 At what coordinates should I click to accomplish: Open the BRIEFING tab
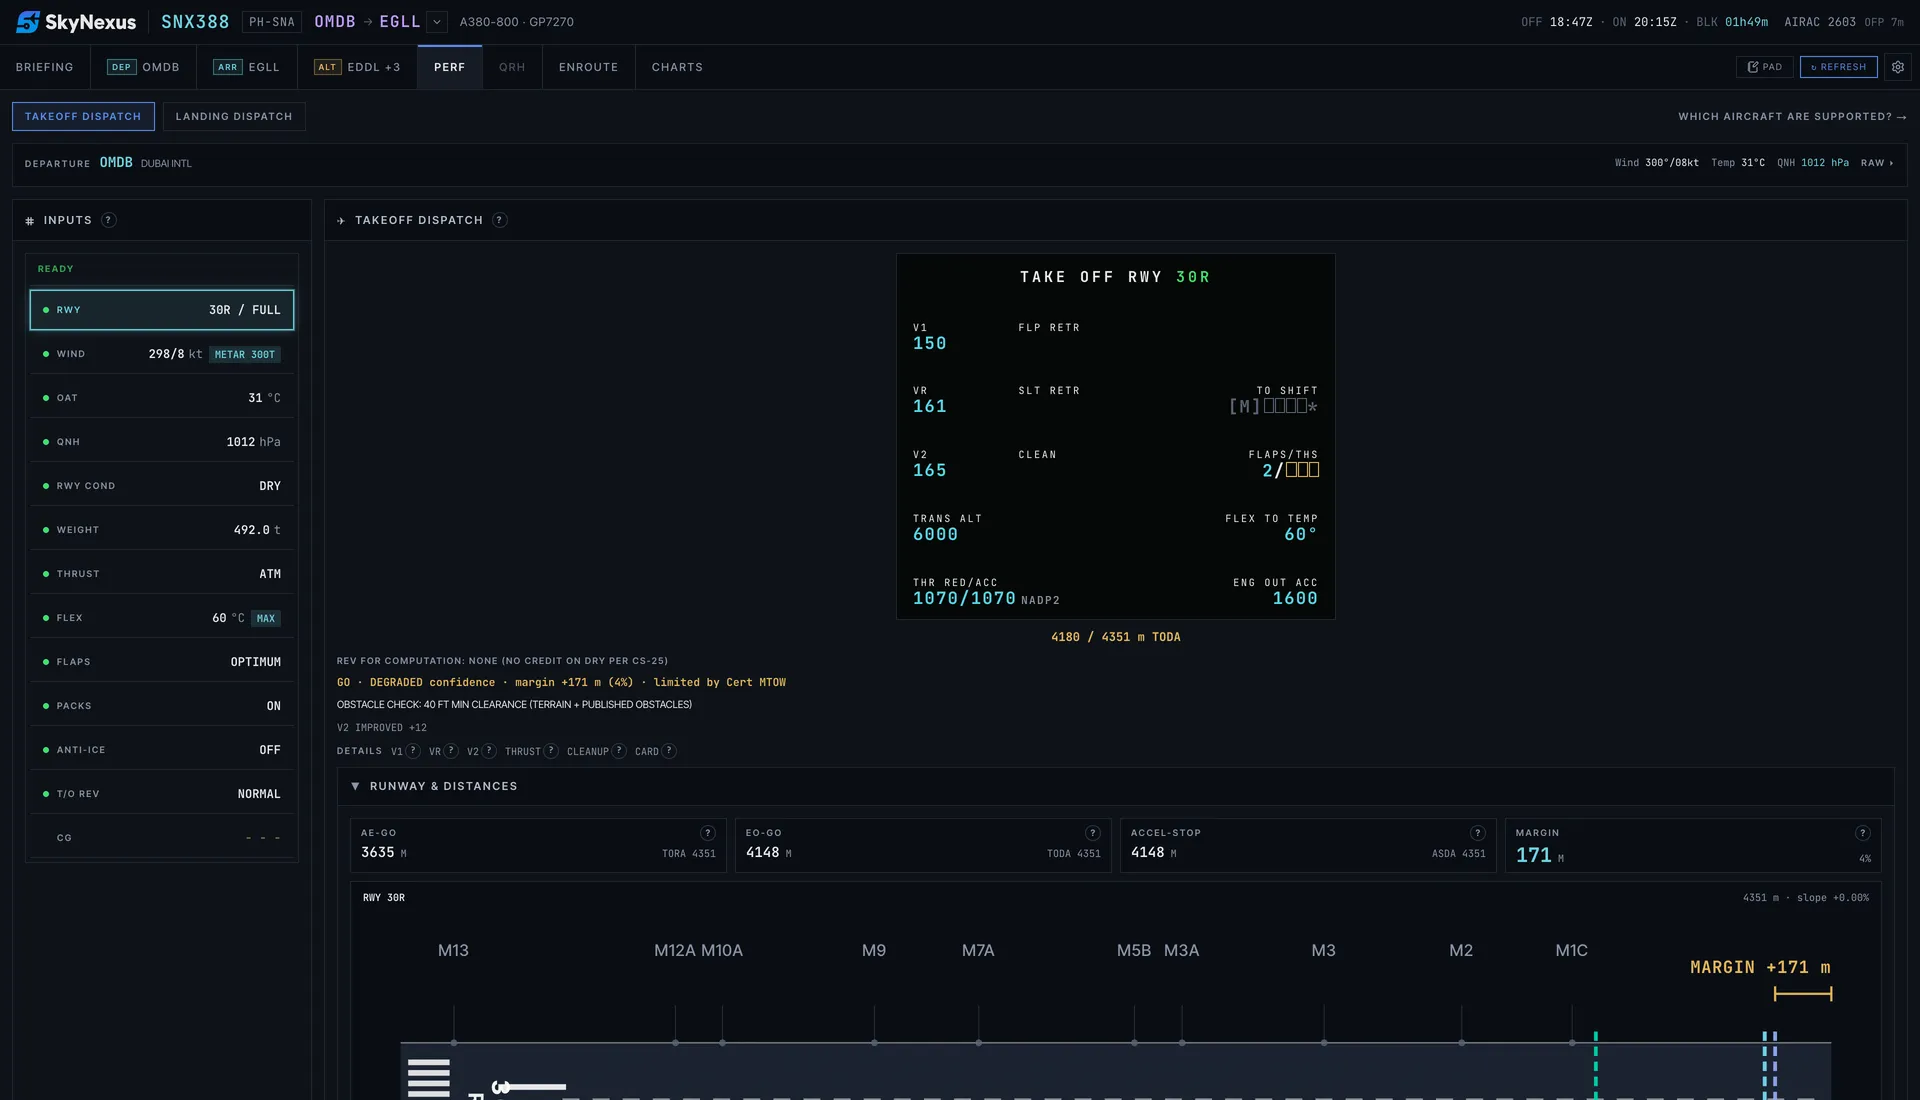(x=45, y=67)
